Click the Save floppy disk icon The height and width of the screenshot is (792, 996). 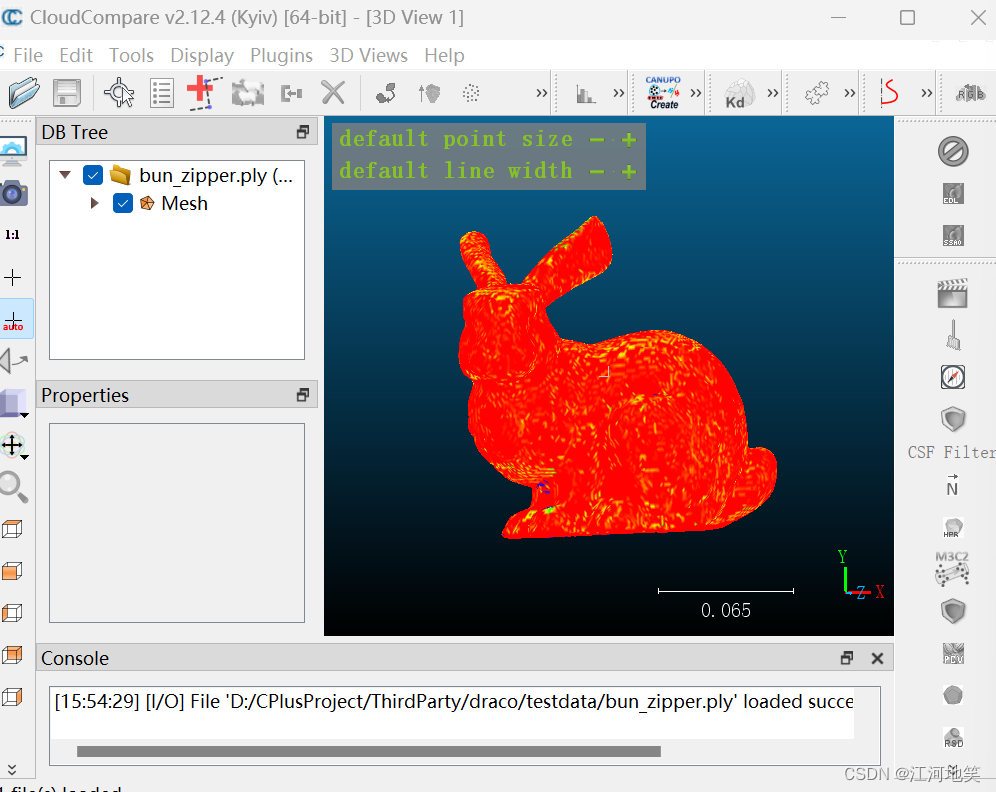67,93
